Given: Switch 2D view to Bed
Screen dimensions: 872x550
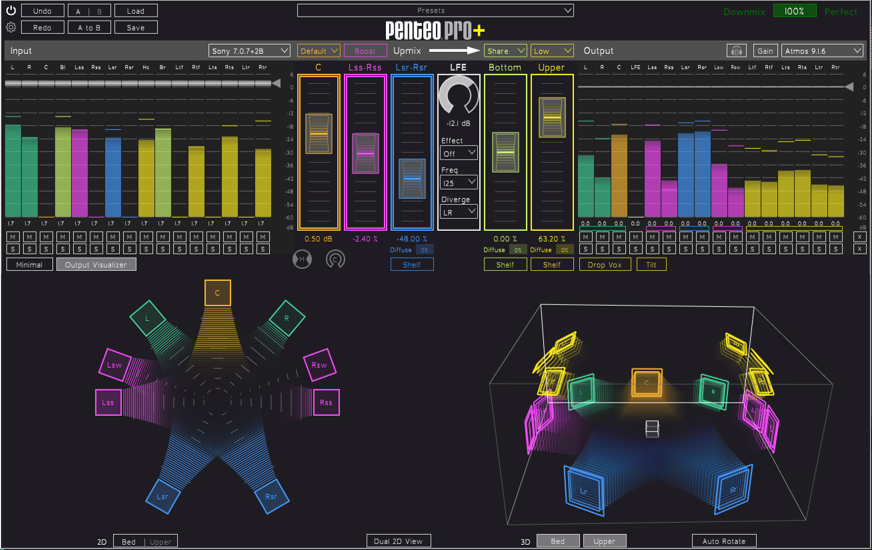Looking at the screenshot, I should pyautogui.click(x=129, y=542).
